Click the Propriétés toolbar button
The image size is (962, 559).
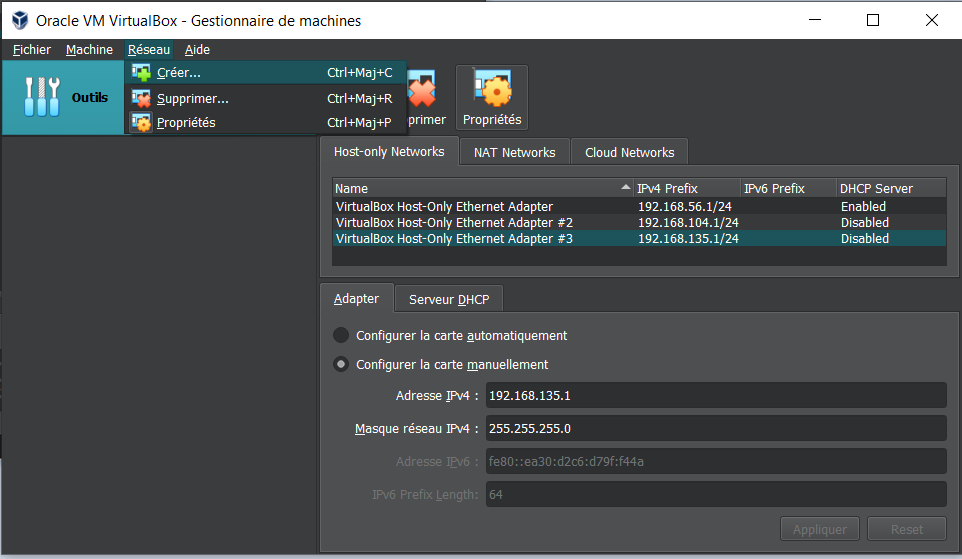492,98
